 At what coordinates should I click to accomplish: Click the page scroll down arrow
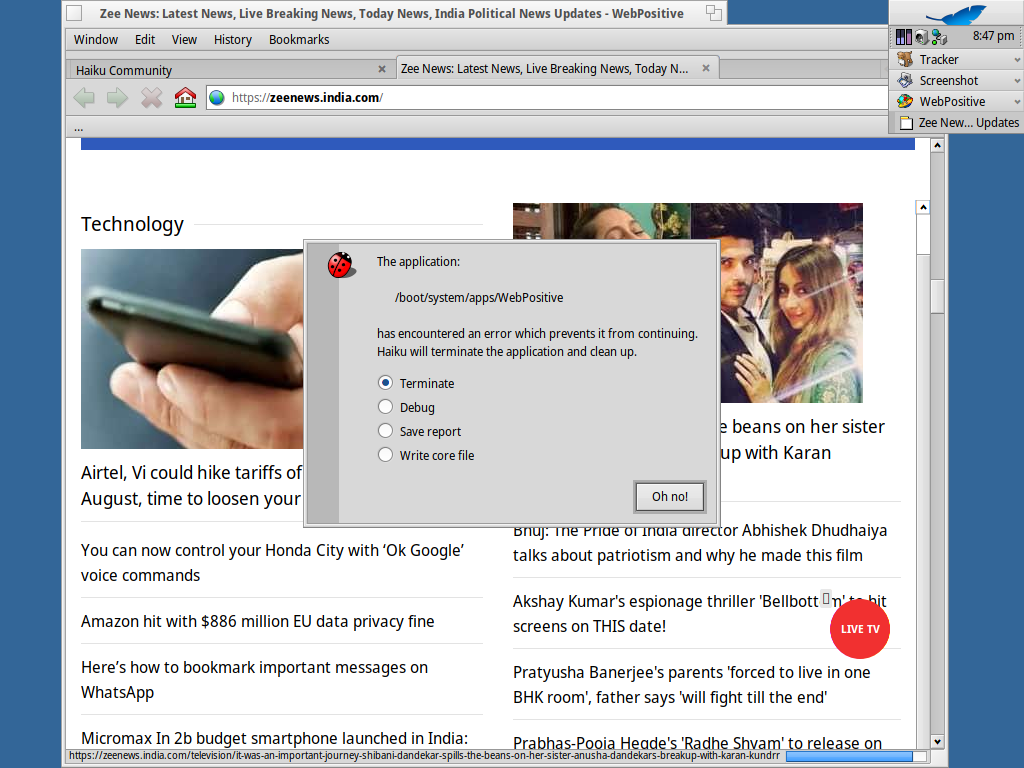pyautogui.click(x=937, y=742)
